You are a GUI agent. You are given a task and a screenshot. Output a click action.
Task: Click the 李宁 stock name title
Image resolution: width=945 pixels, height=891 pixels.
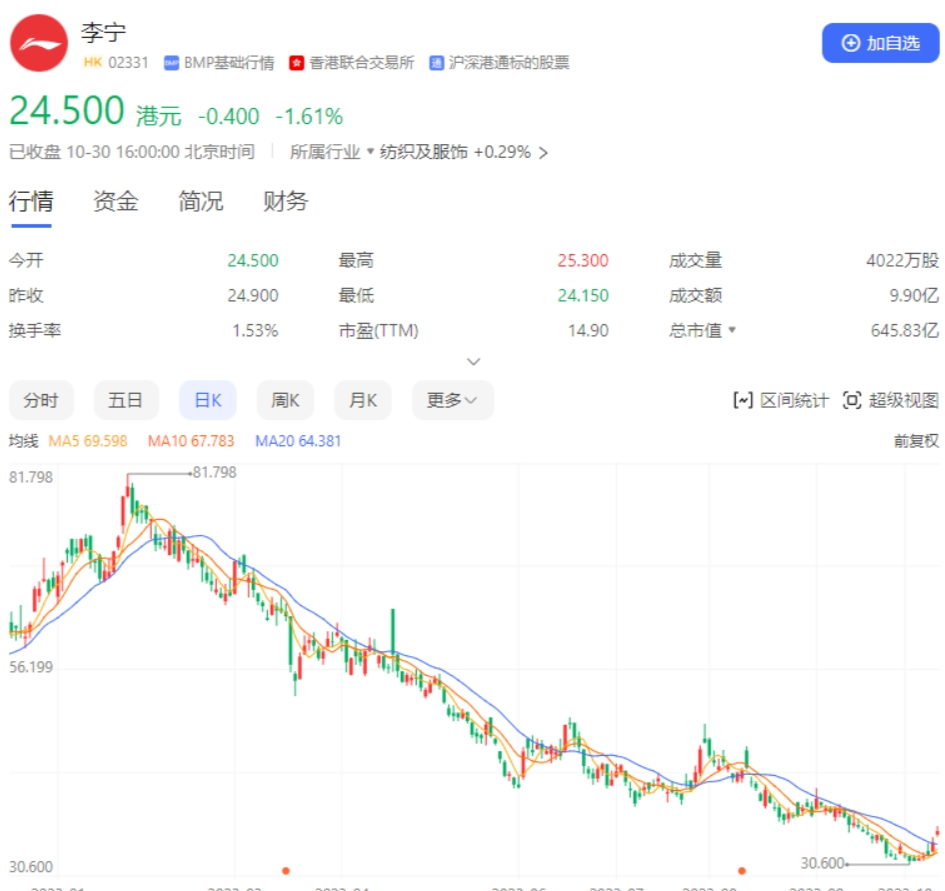(x=104, y=32)
